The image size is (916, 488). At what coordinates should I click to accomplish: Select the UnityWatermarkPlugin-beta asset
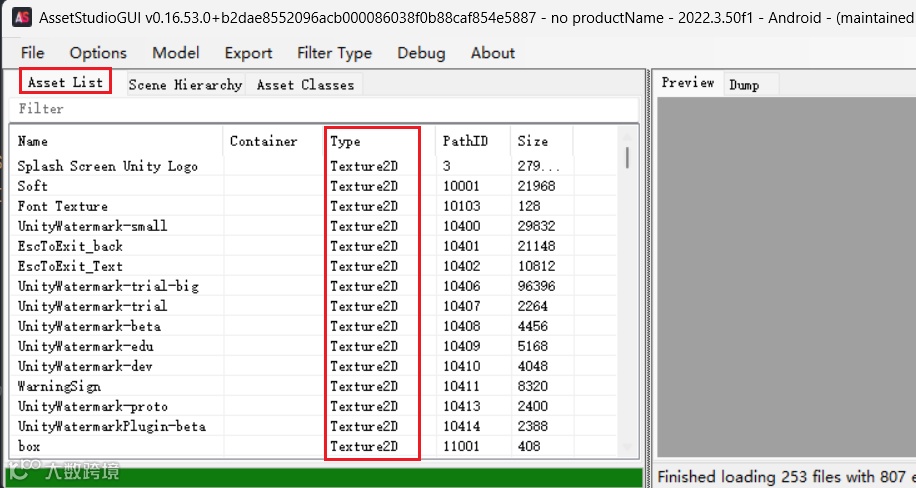point(112,426)
